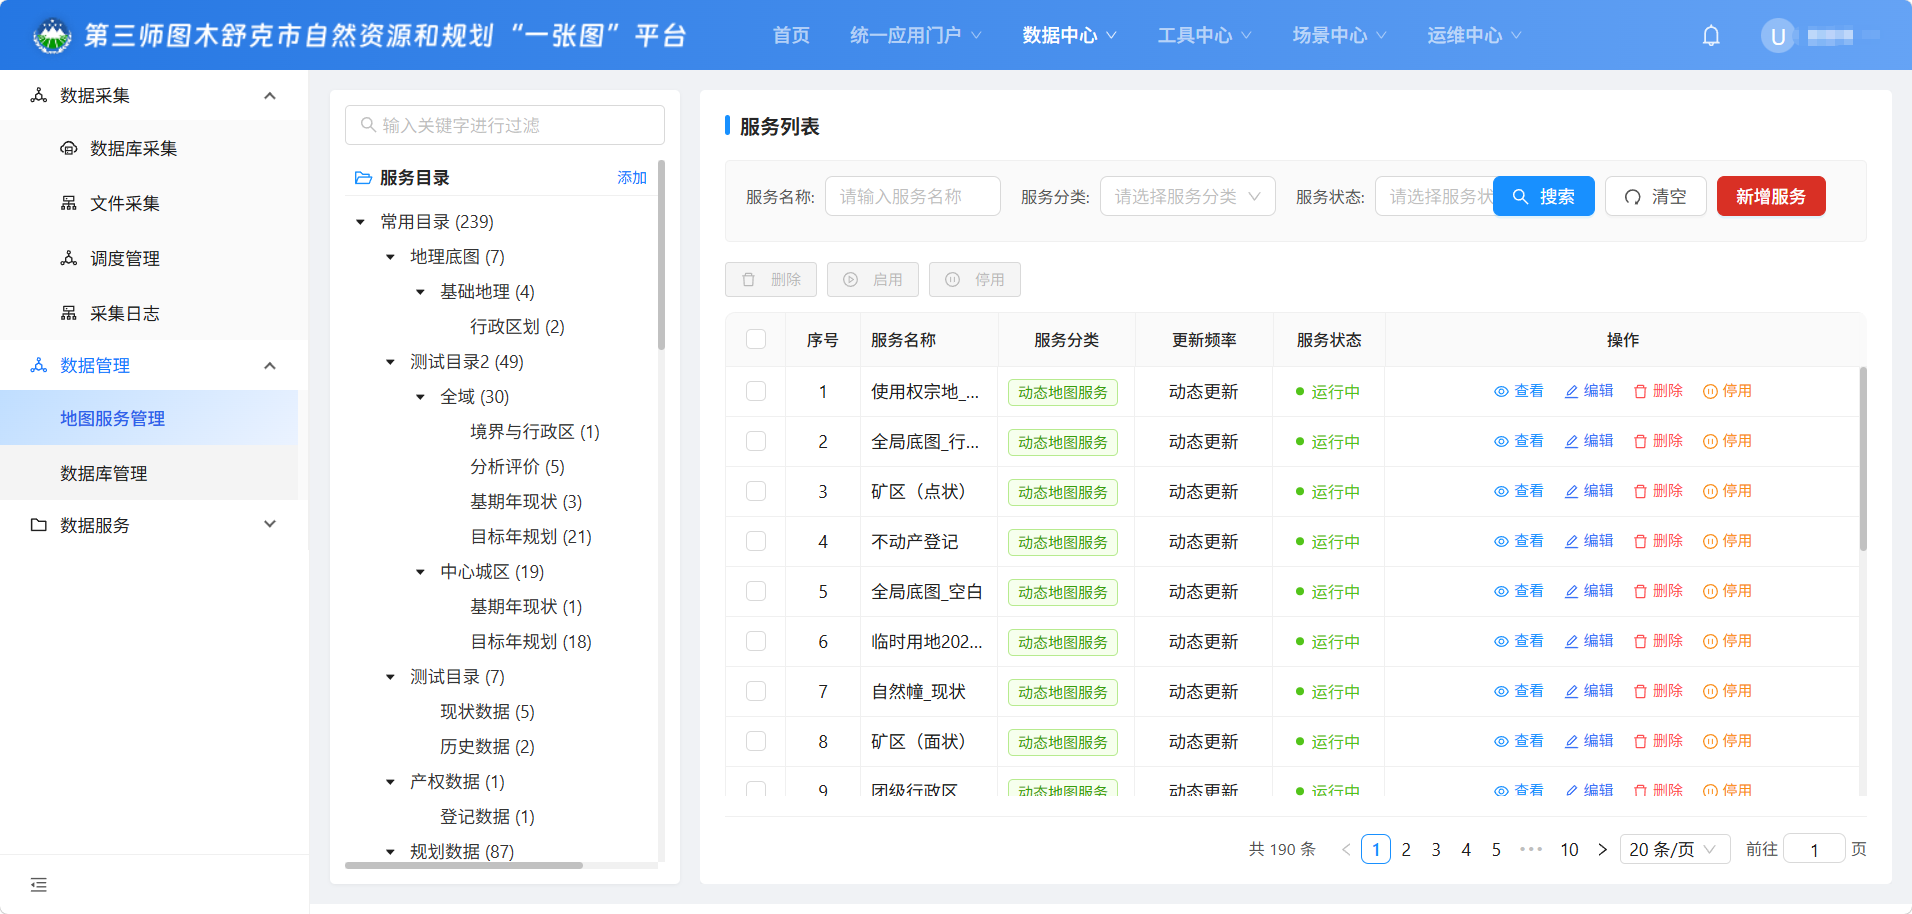The width and height of the screenshot is (1912, 914).
Task: Toggle the select-all checkbox in table header
Action: (756, 339)
